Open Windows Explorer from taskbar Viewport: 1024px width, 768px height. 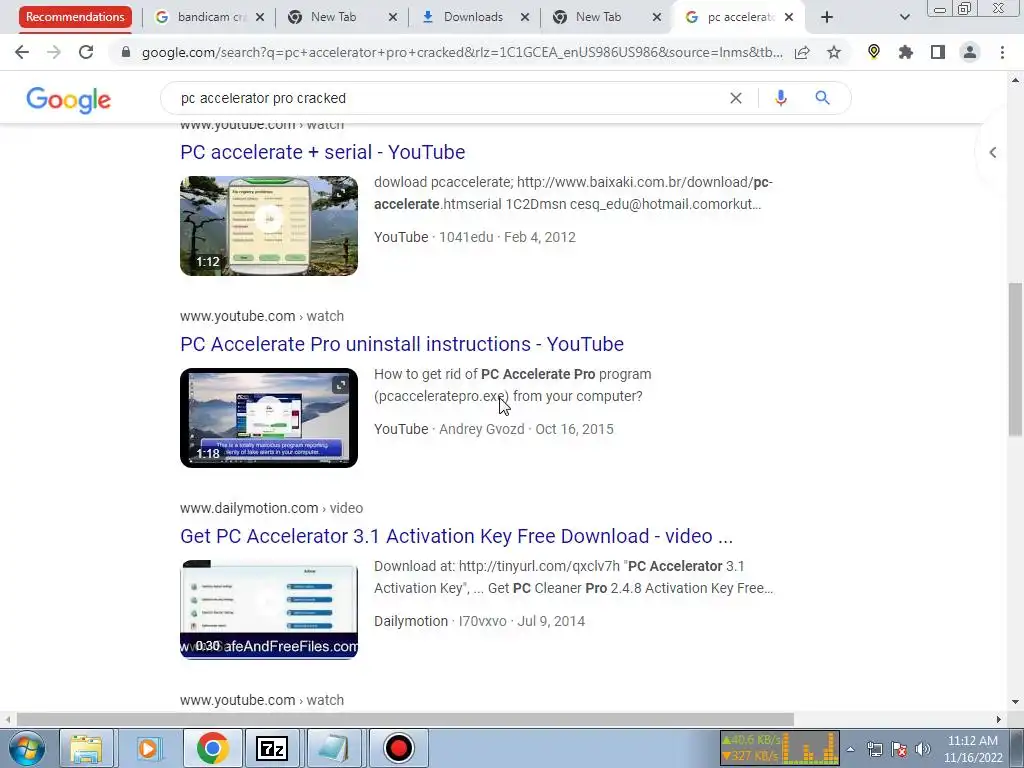coord(86,748)
